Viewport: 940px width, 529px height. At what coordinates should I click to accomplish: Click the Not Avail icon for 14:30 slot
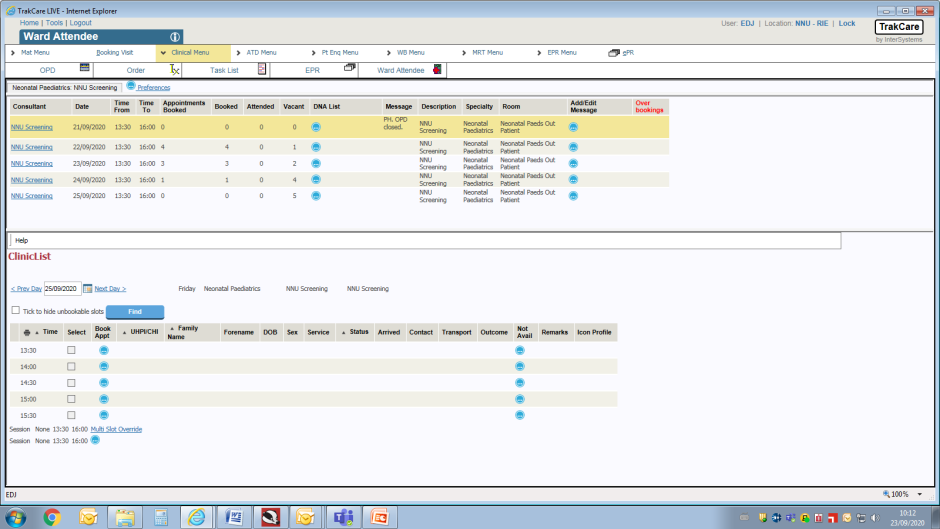point(519,383)
